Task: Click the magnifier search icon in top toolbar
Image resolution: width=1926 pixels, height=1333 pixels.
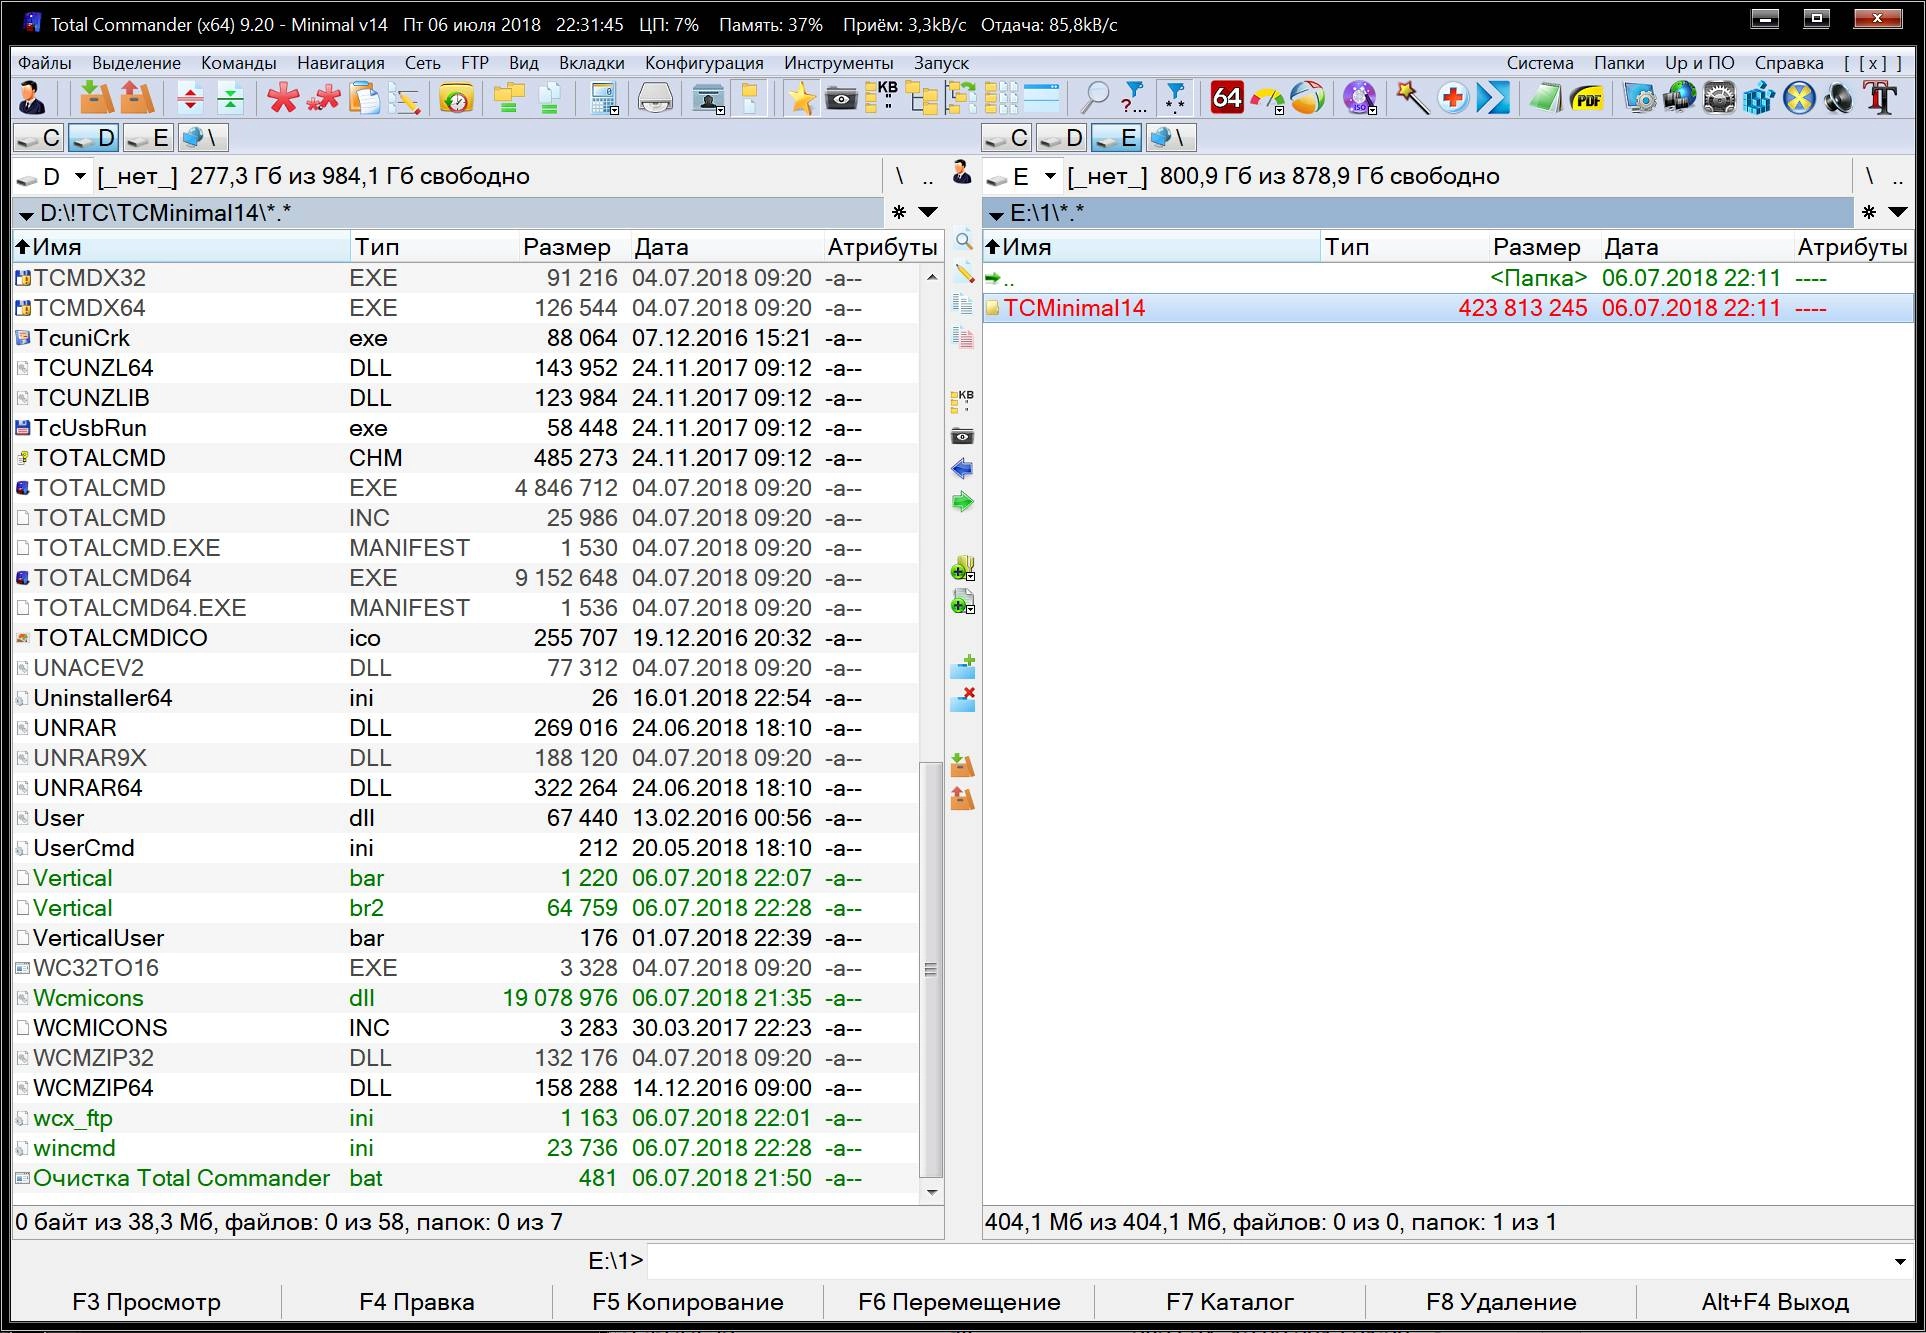Action: (1095, 98)
